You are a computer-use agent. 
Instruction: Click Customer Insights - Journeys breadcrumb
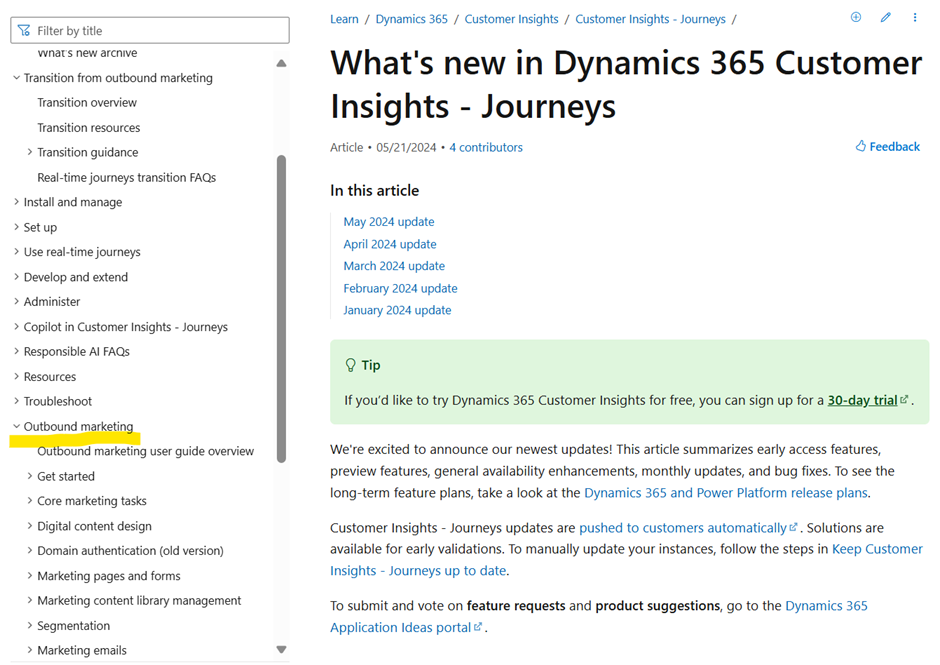tap(650, 19)
